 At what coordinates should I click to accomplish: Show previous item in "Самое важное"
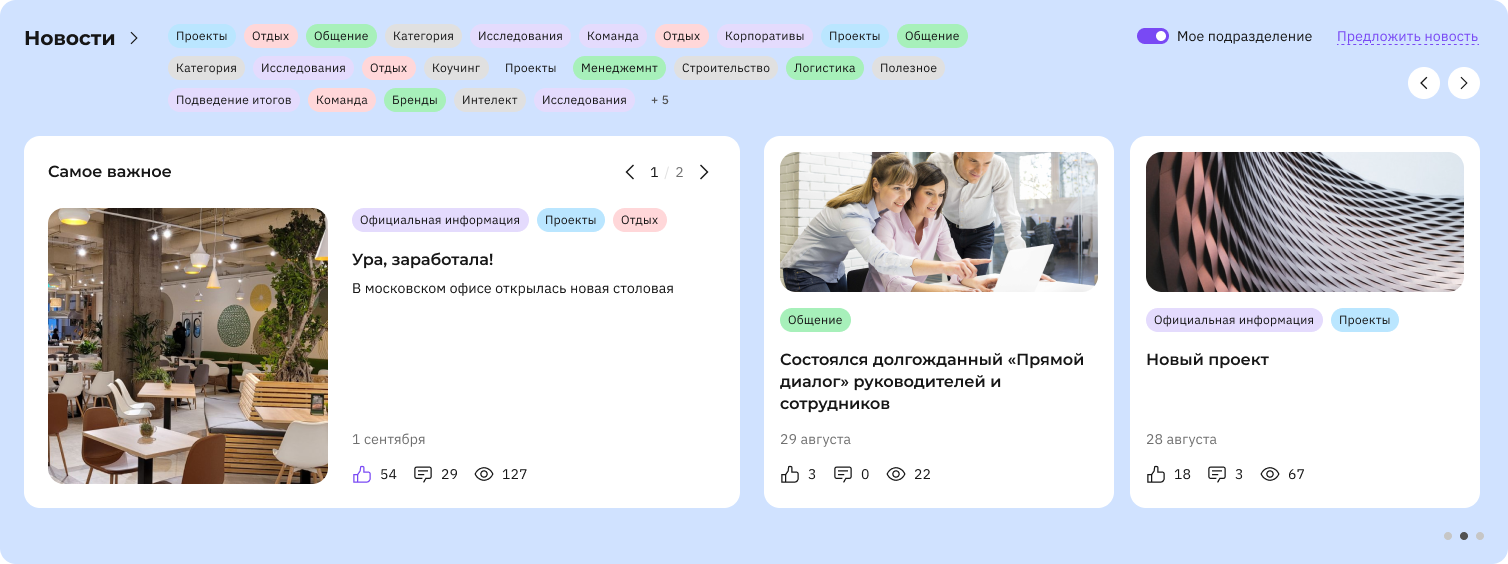pyautogui.click(x=630, y=172)
